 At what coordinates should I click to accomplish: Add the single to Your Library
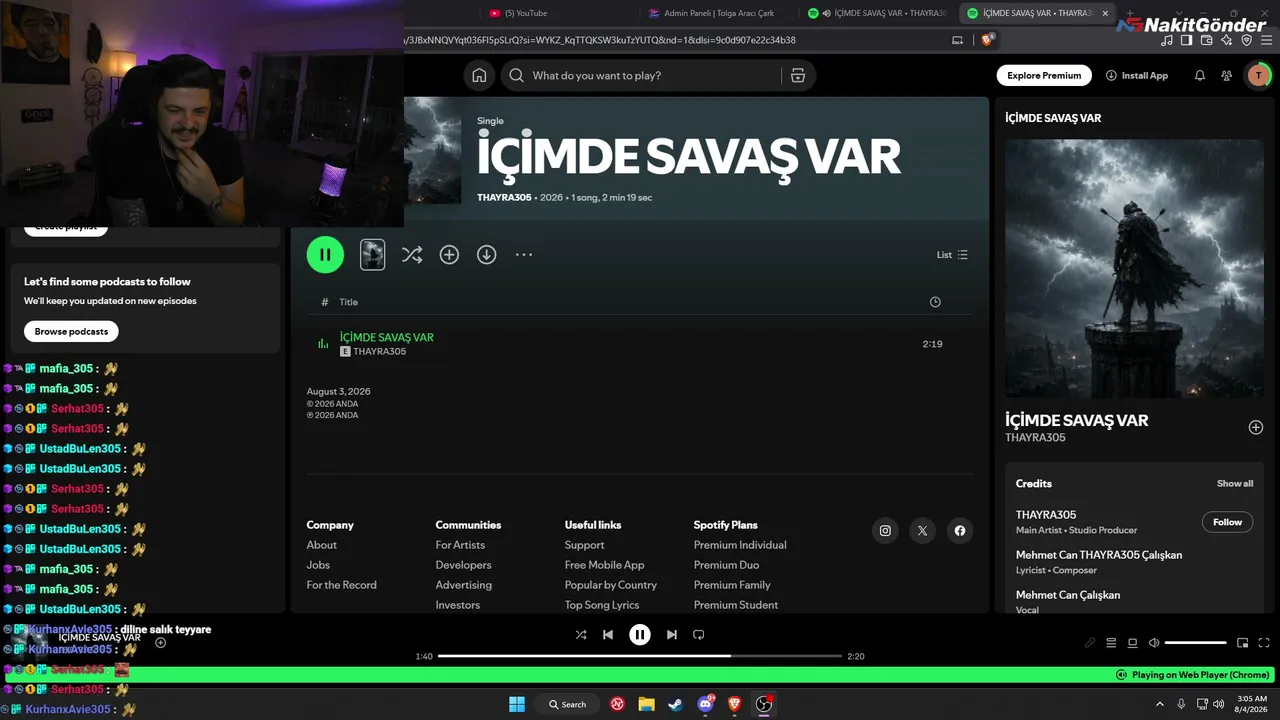449,255
